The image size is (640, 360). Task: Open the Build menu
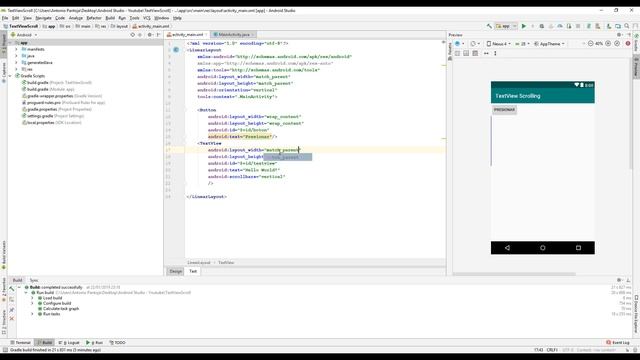pos(110,18)
